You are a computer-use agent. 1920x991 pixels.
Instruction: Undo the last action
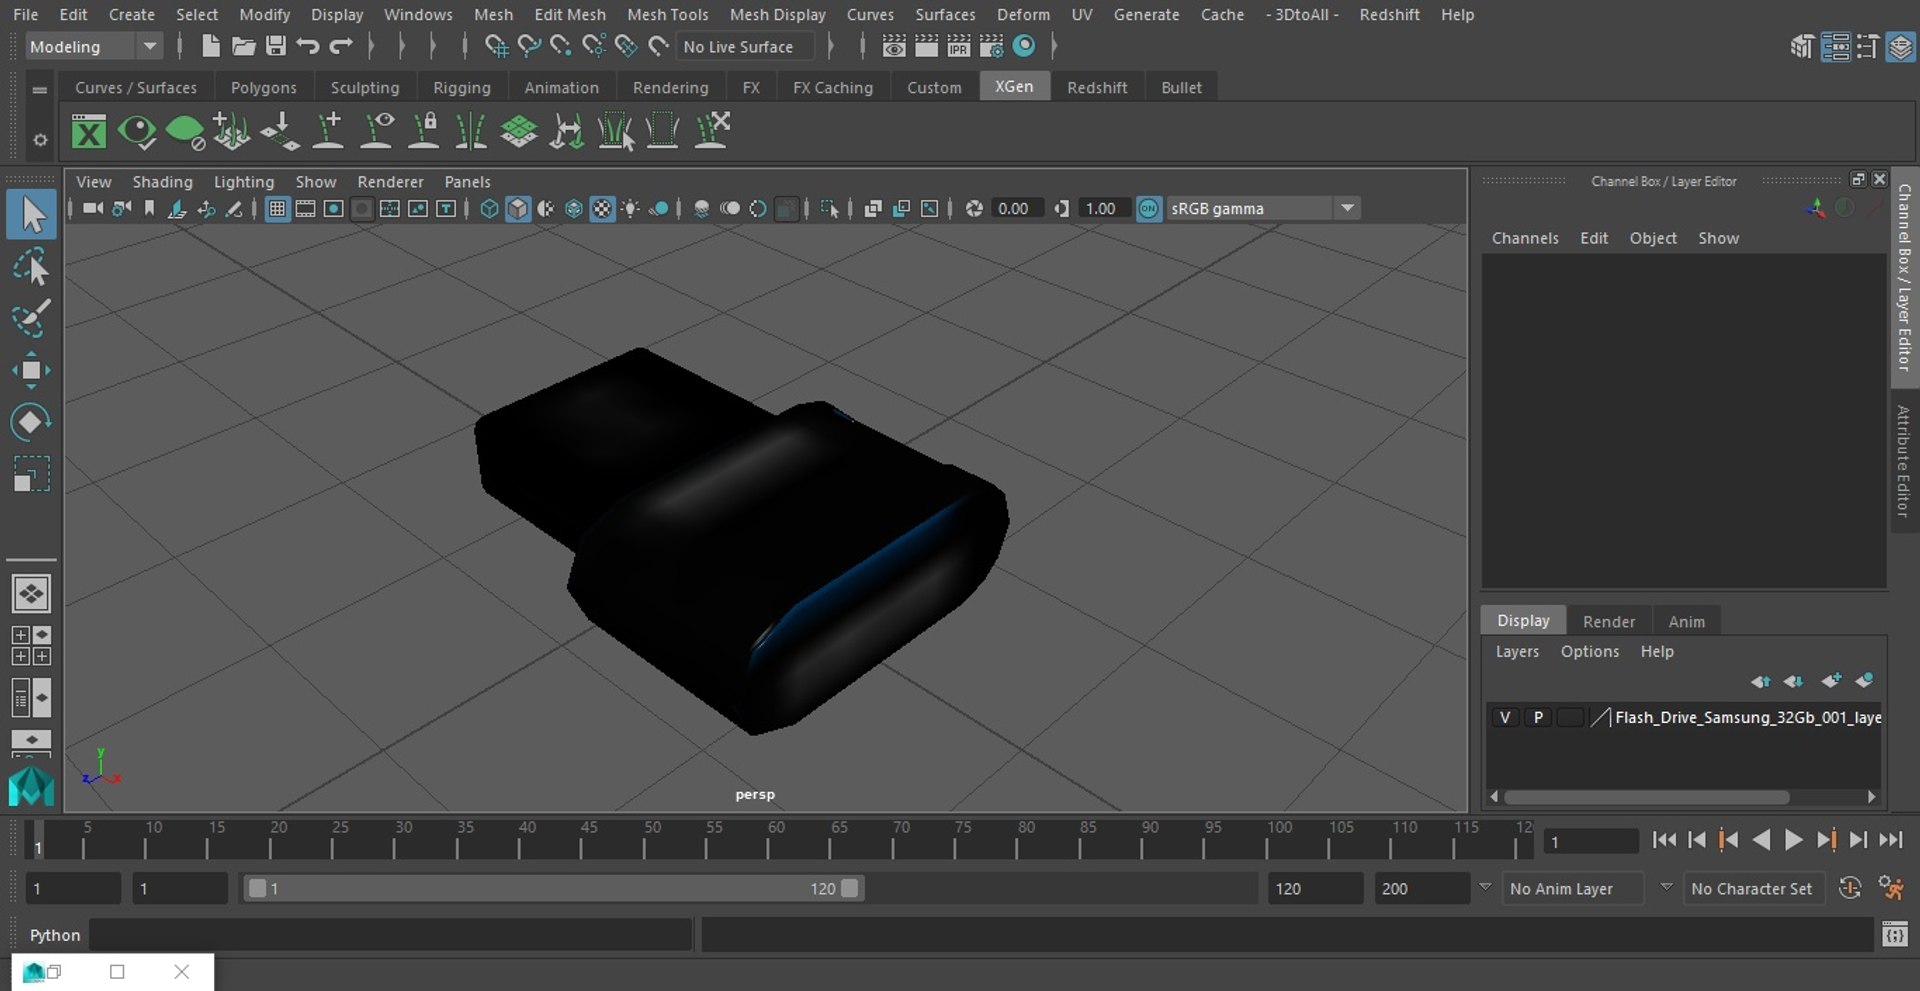point(308,46)
